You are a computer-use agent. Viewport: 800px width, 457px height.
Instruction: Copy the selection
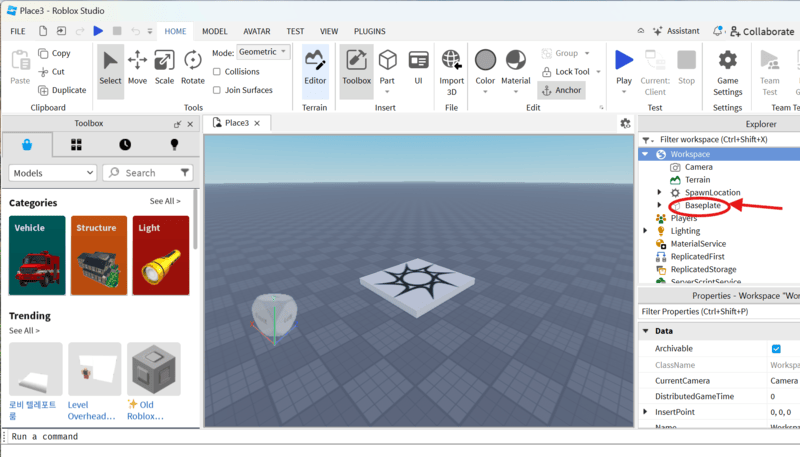click(x=54, y=53)
